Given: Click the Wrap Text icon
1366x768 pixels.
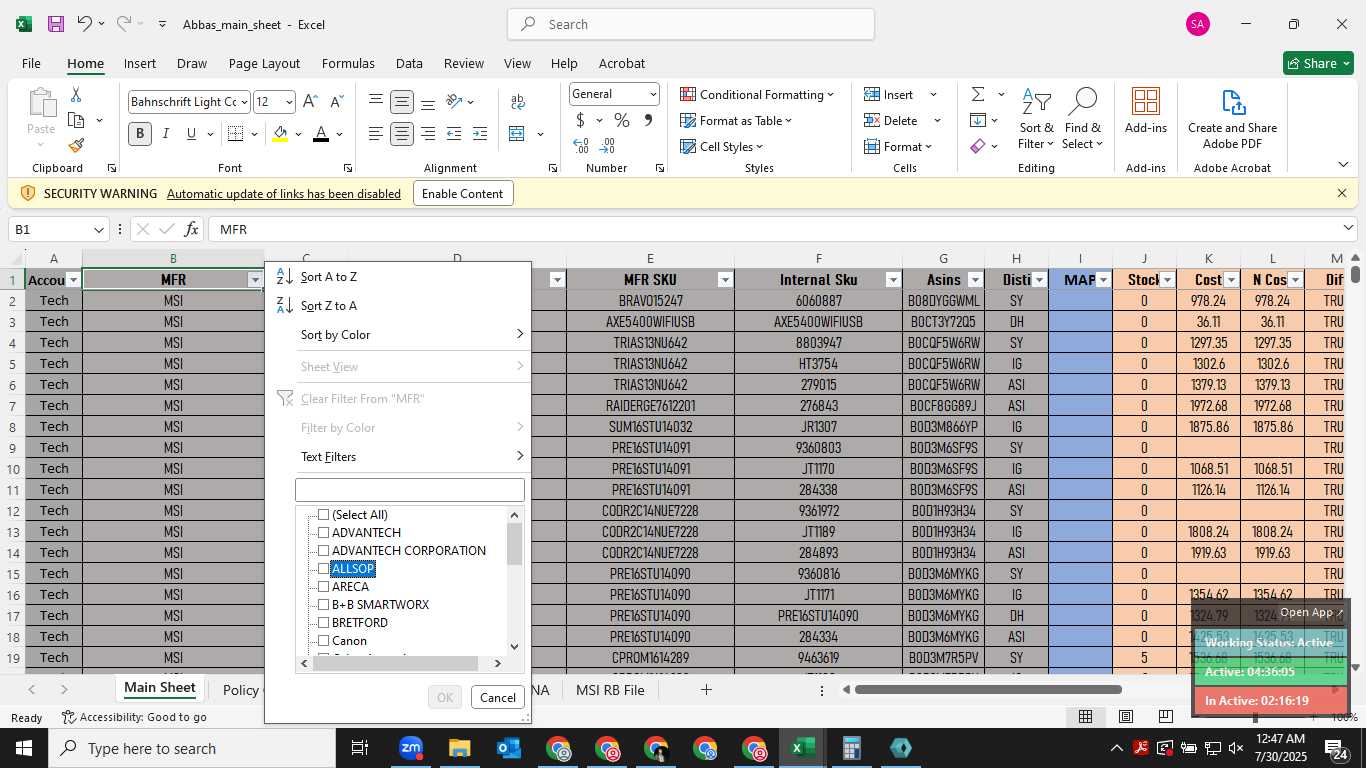Looking at the screenshot, I should [518, 102].
